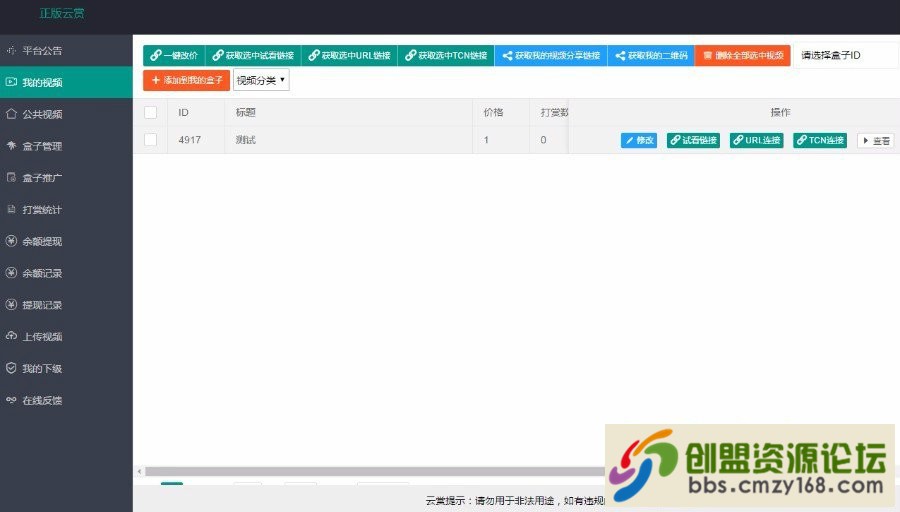Image resolution: width=900 pixels, height=512 pixels.
Task: Click 获取选中URL链接 button
Action: point(349,55)
